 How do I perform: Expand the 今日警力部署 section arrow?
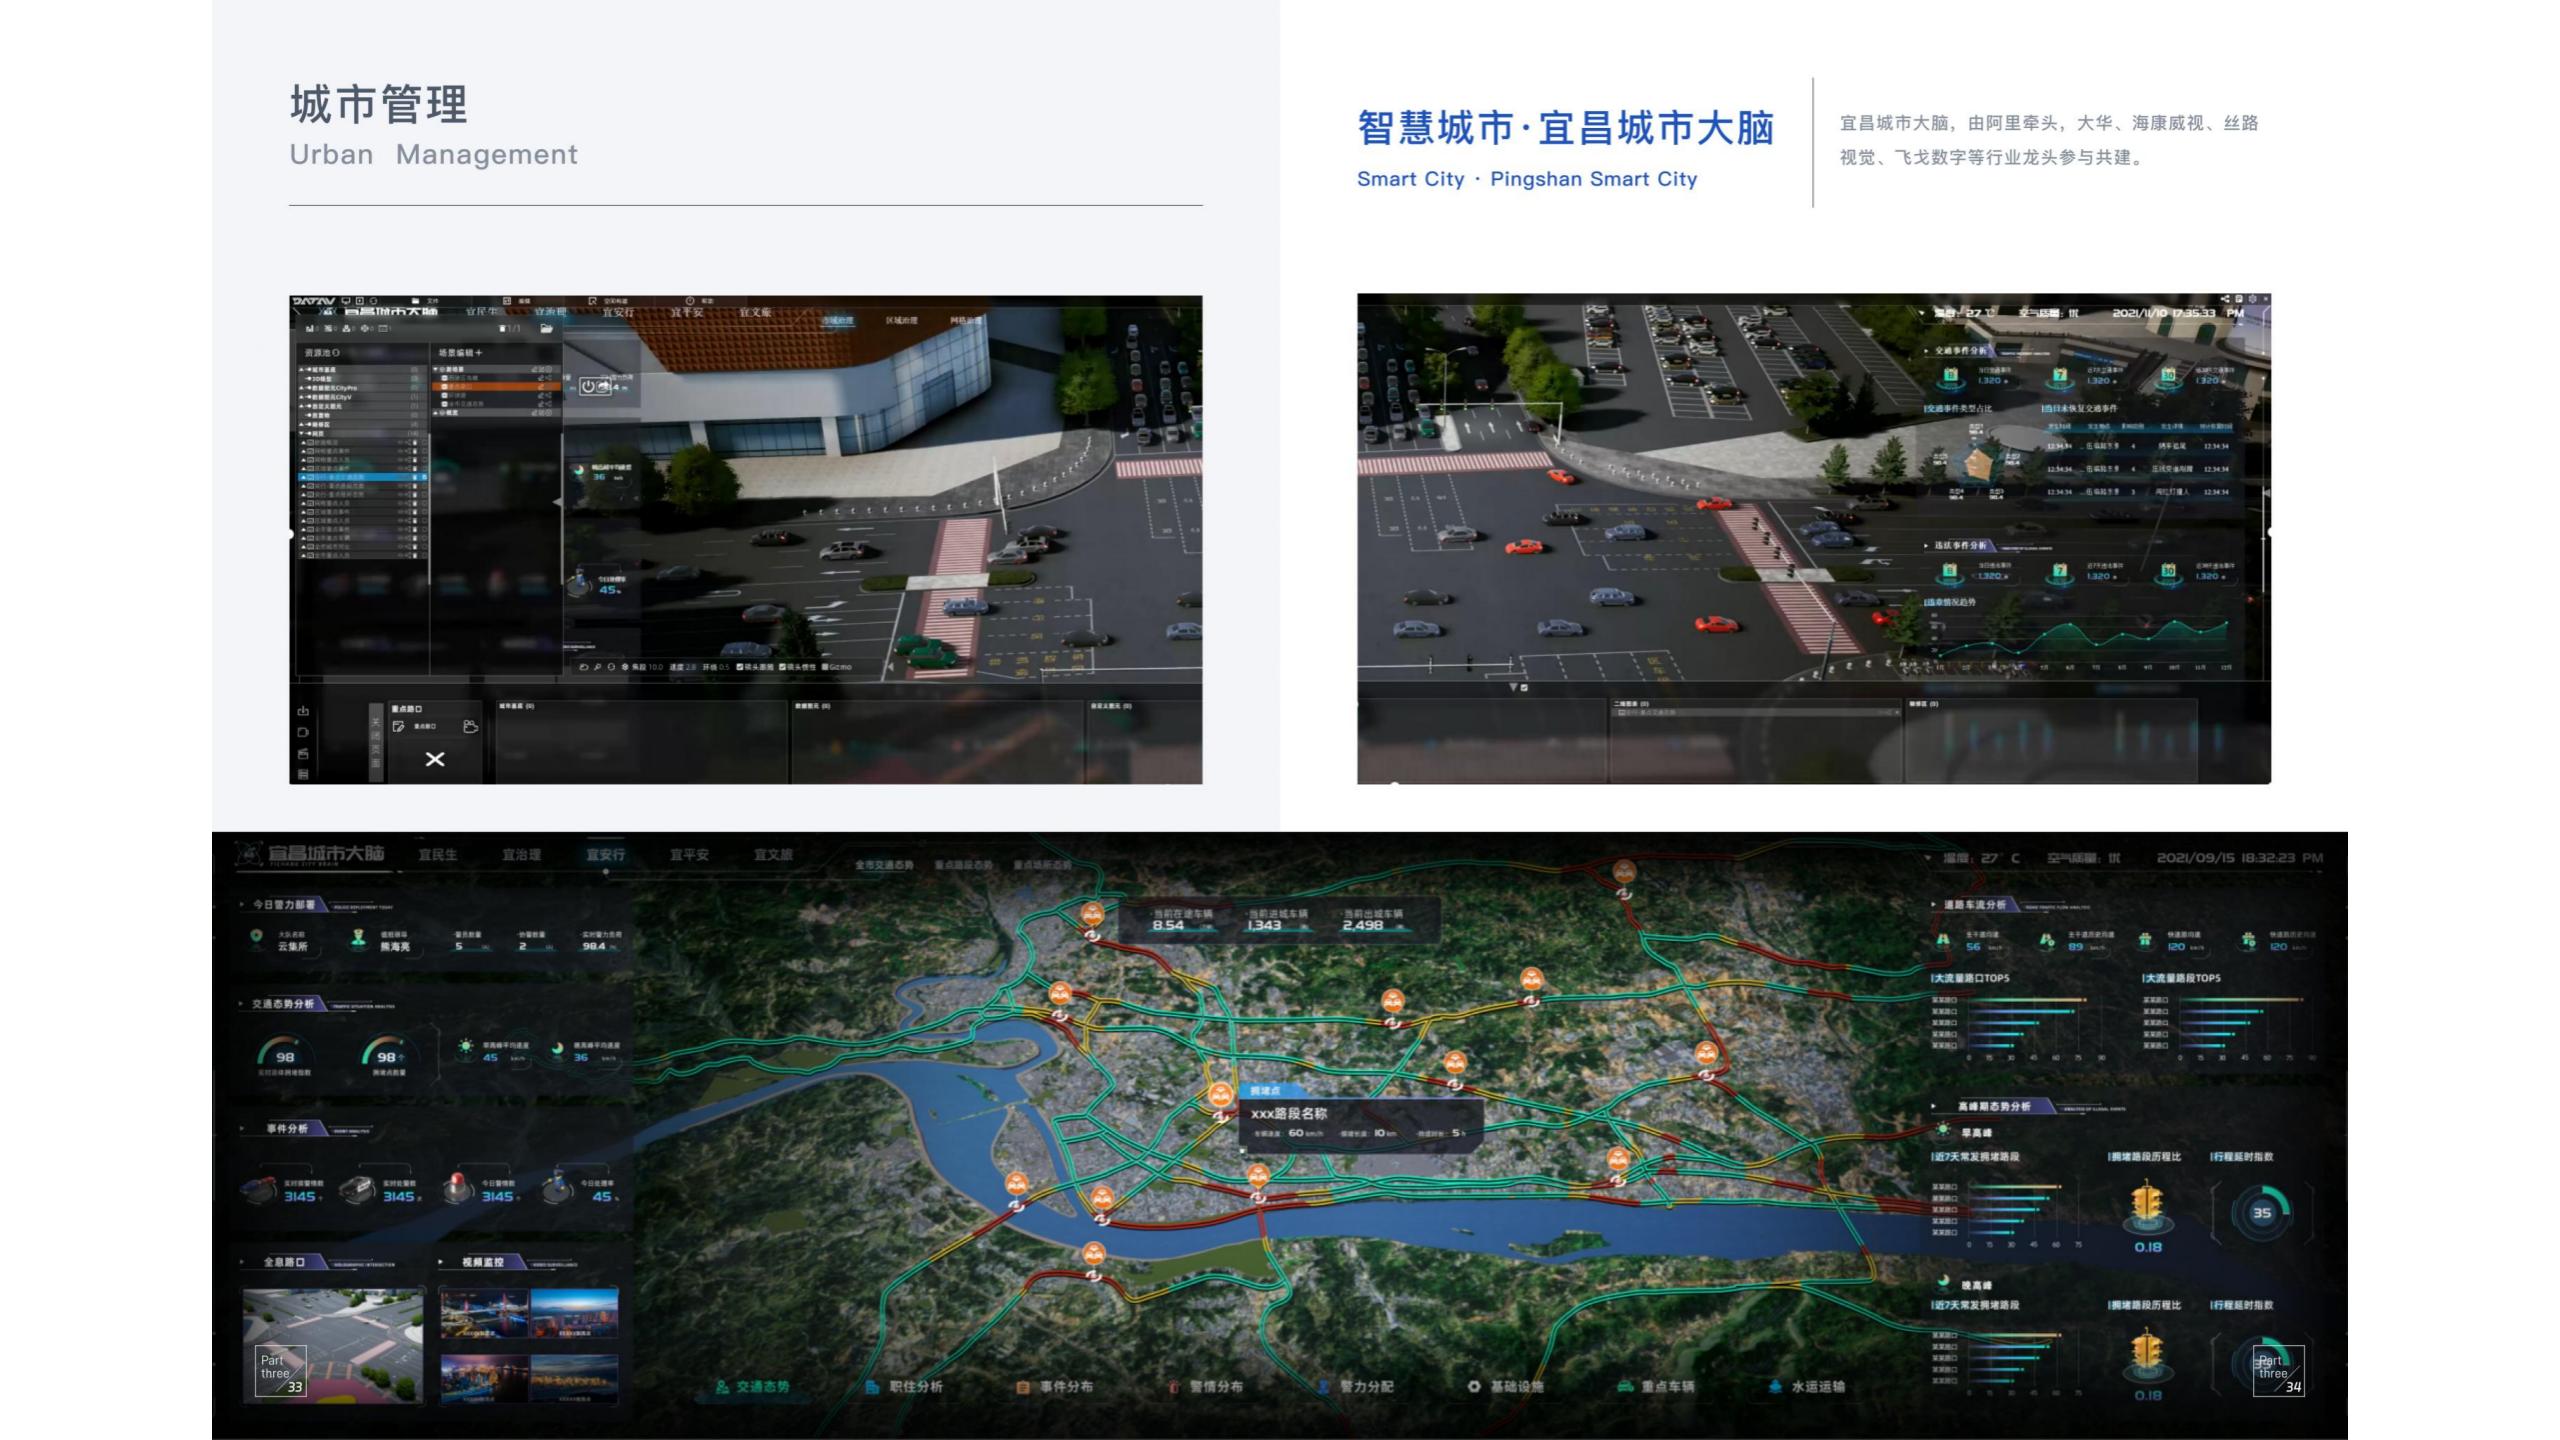(242, 904)
